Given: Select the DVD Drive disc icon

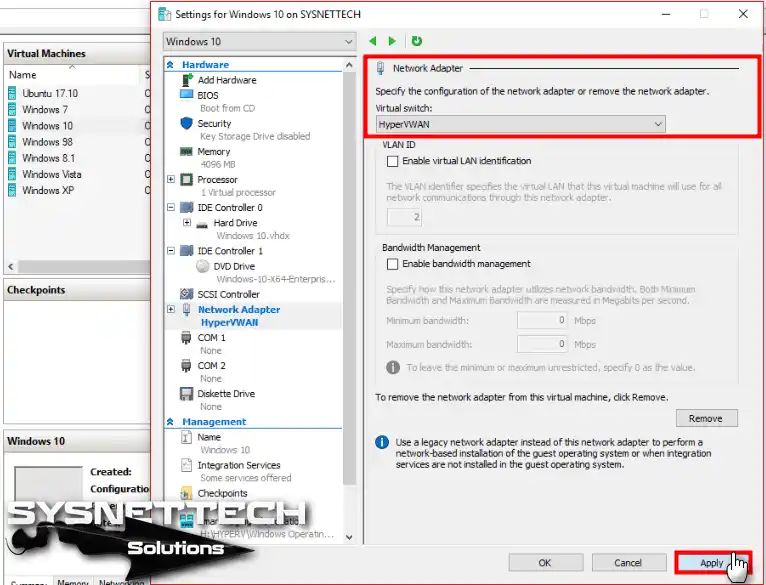Looking at the screenshot, I should click(202, 266).
